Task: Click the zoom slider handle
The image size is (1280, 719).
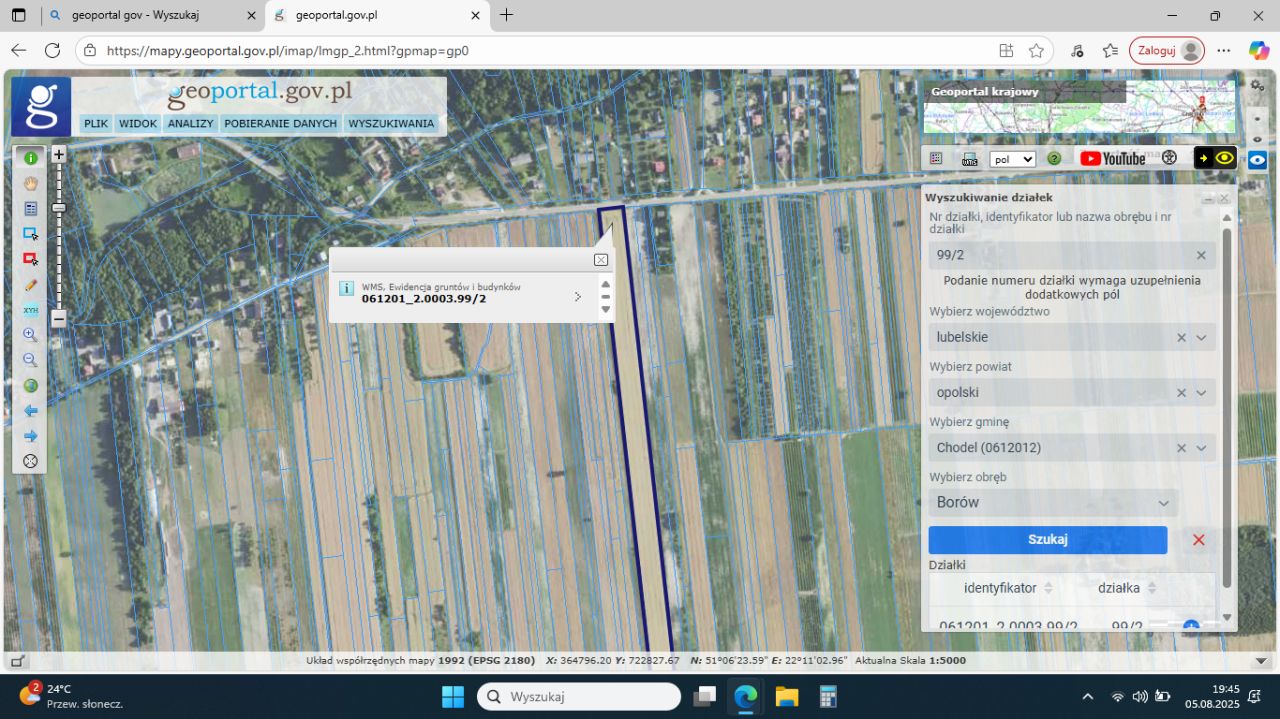Action: coord(59,207)
